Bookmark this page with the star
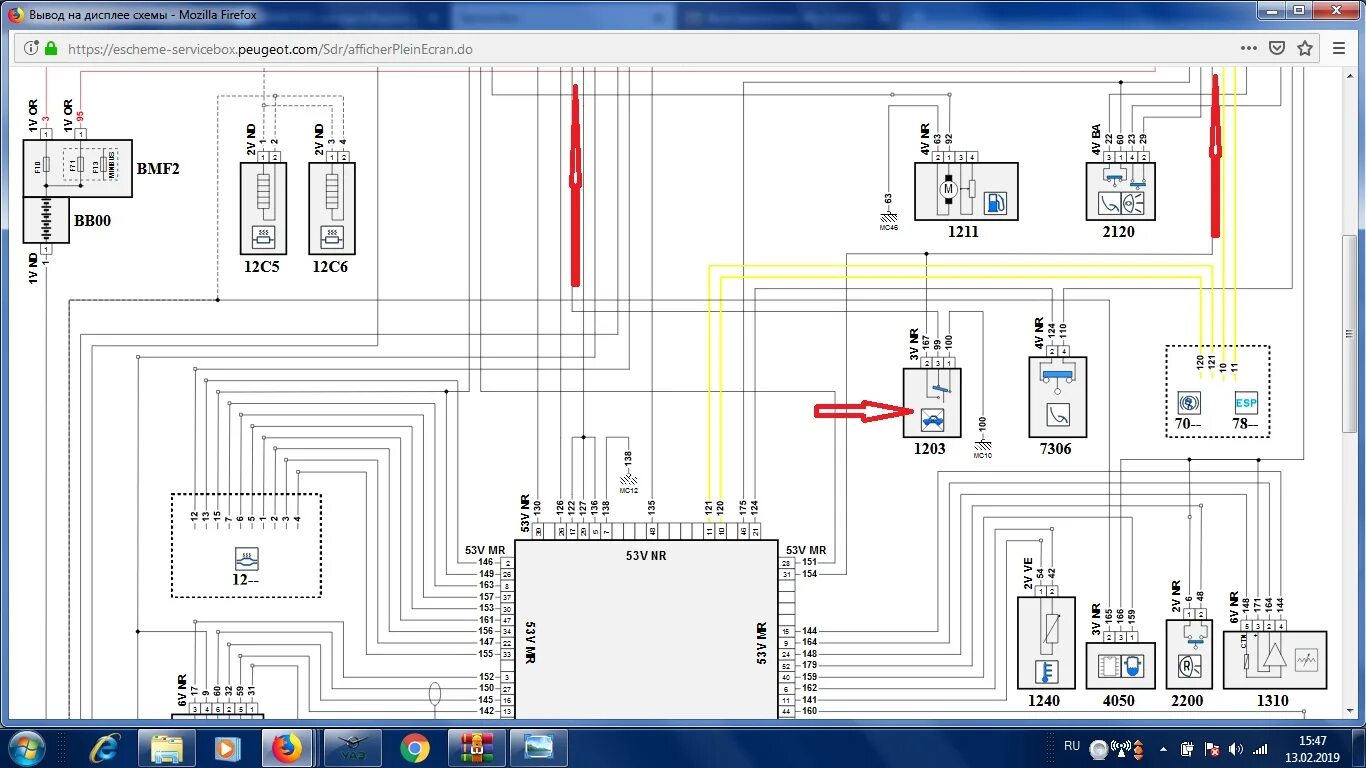The image size is (1366, 768). [x=1304, y=48]
